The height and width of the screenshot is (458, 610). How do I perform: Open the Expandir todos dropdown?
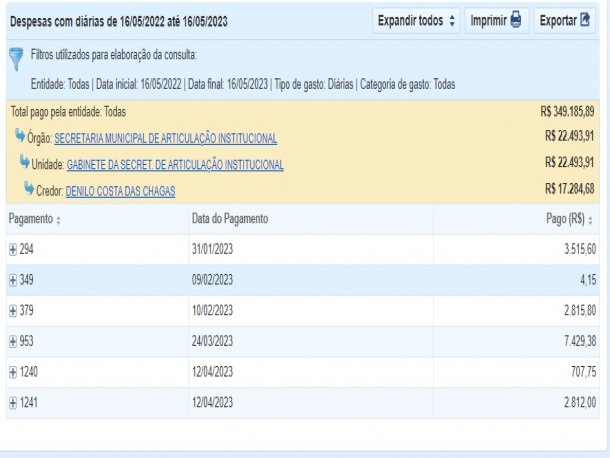pyautogui.click(x=415, y=20)
